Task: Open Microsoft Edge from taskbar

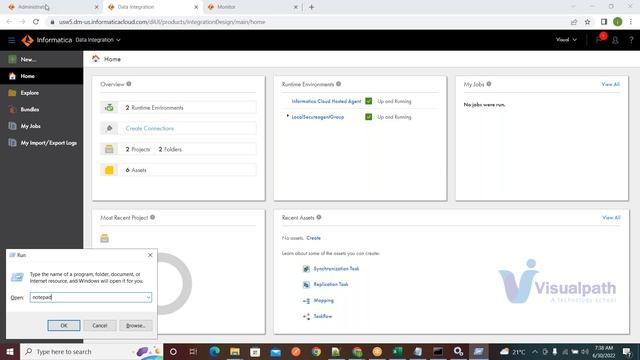Action: pyautogui.click(x=214, y=351)
